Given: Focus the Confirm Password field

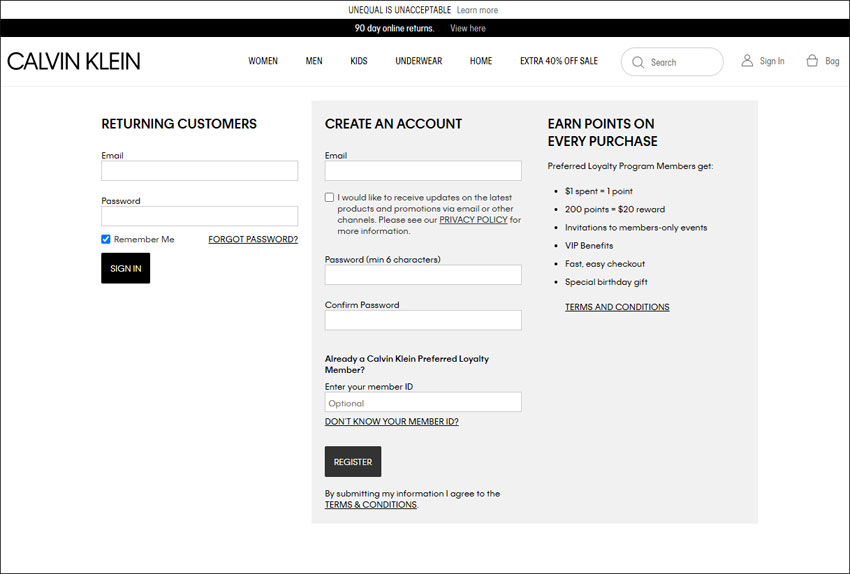Looking at the screenshot, I should (x=423, y=320).
